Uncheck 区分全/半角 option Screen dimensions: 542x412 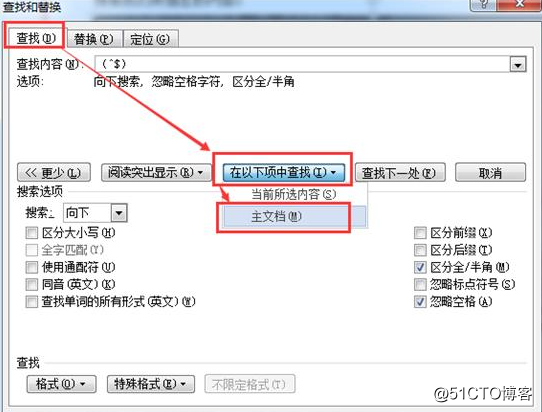click(x=420, y=267)
